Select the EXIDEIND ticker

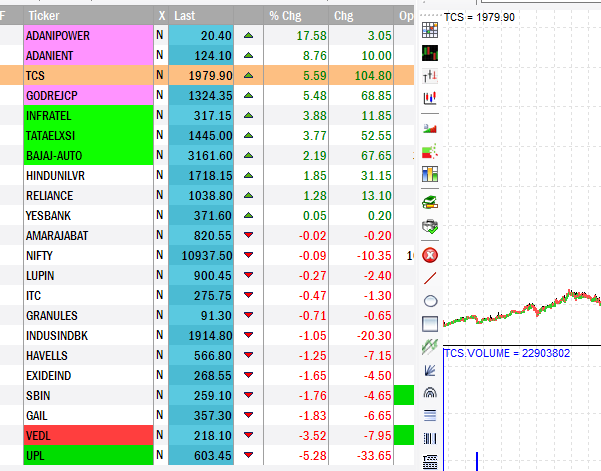click(x=89, y=376)
